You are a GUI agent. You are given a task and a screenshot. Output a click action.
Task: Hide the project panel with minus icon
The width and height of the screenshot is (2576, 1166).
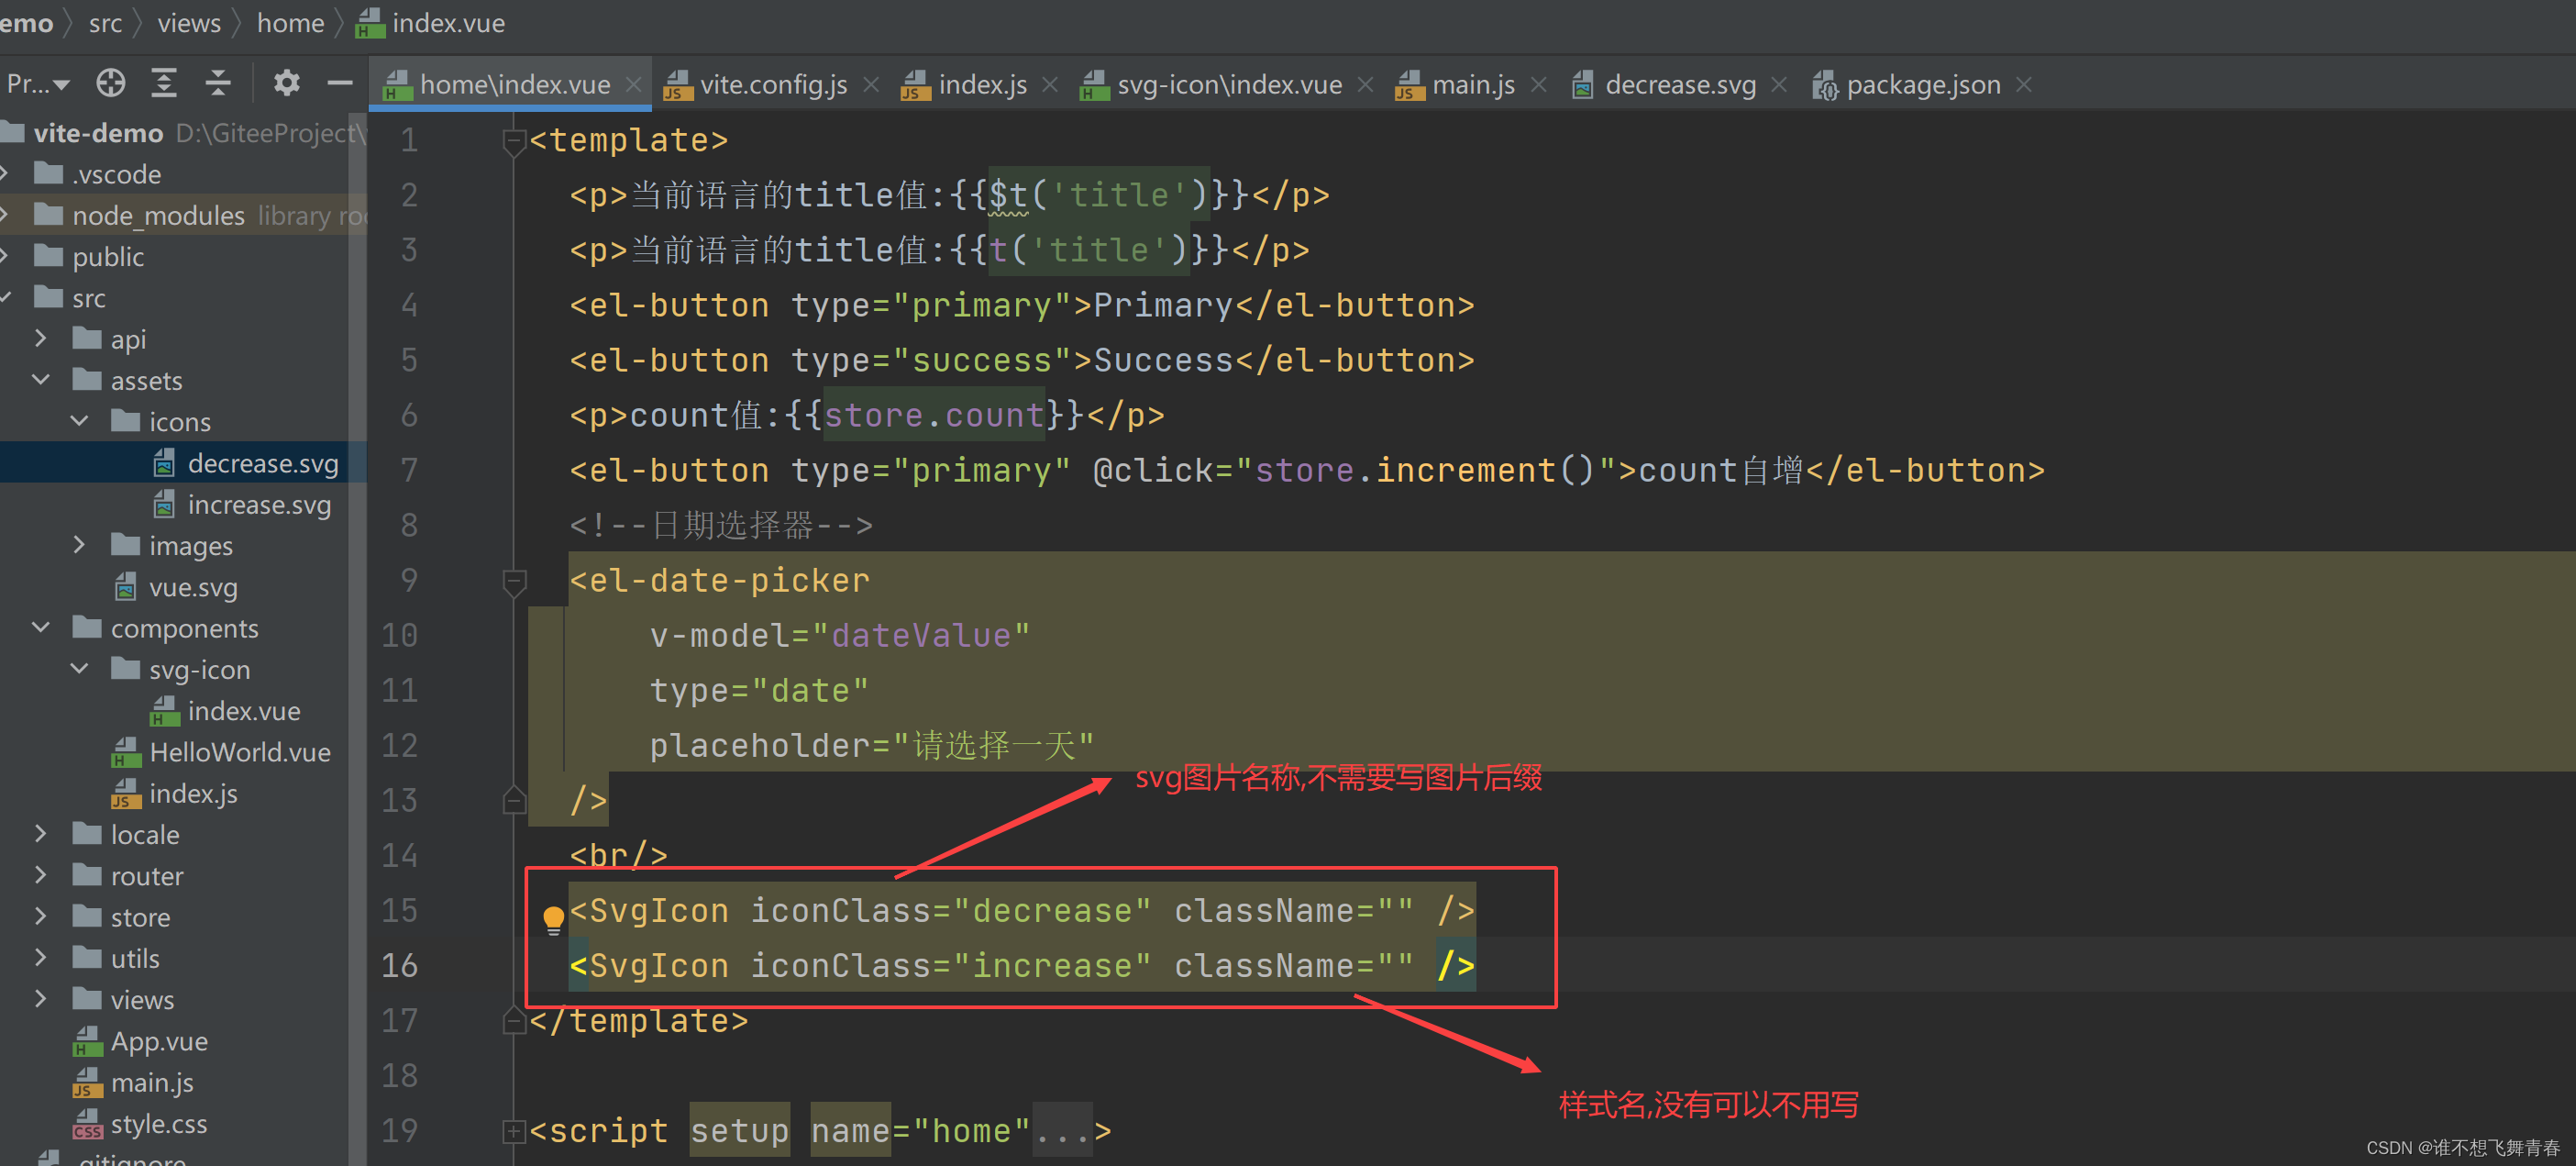click(x=340, y=83)
